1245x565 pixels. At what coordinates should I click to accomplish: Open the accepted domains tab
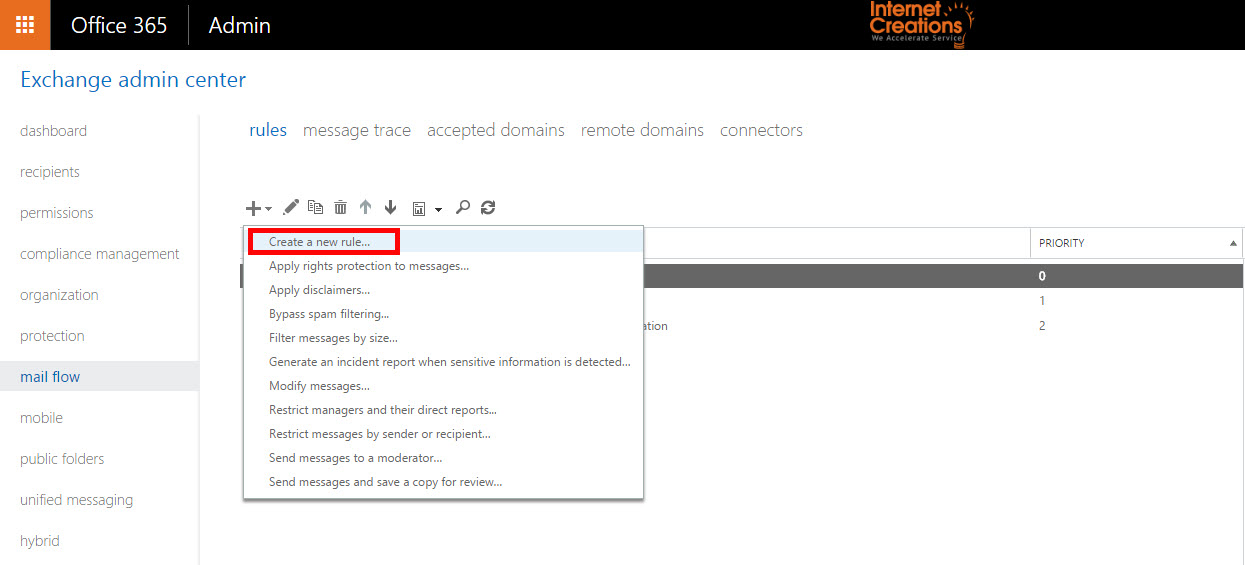496,130
